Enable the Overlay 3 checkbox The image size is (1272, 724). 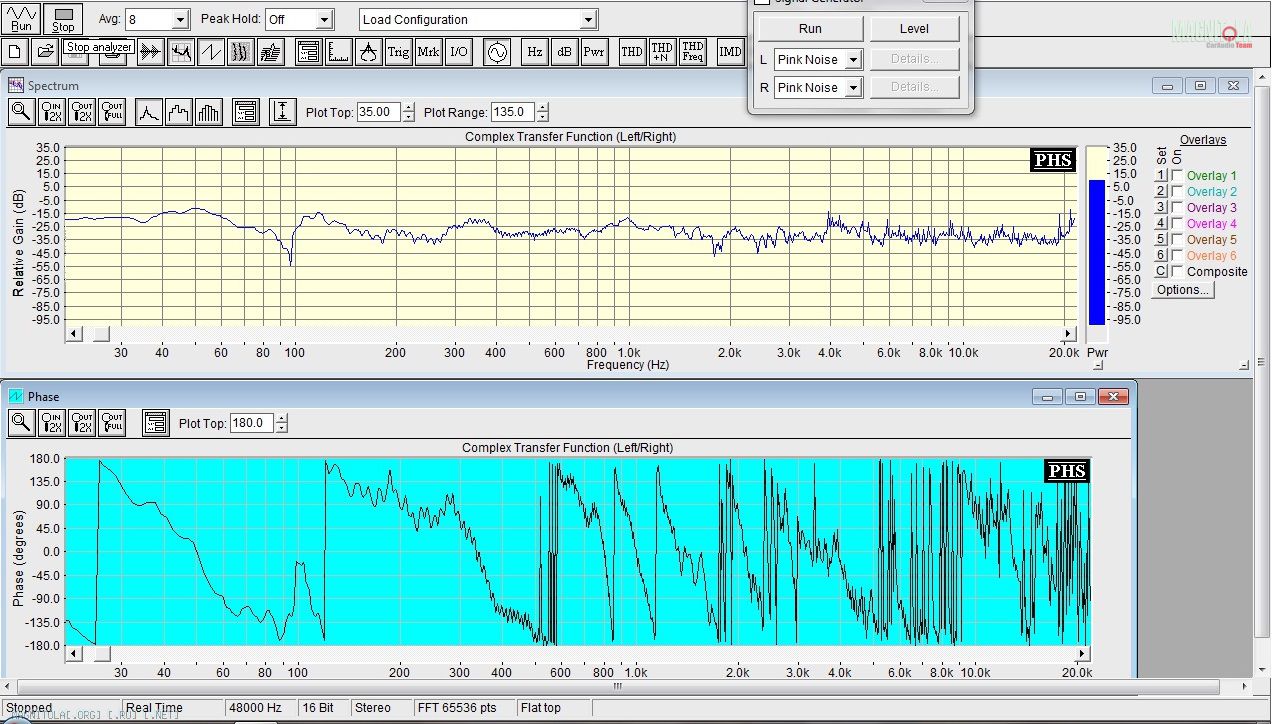(x=1178, y=208)
